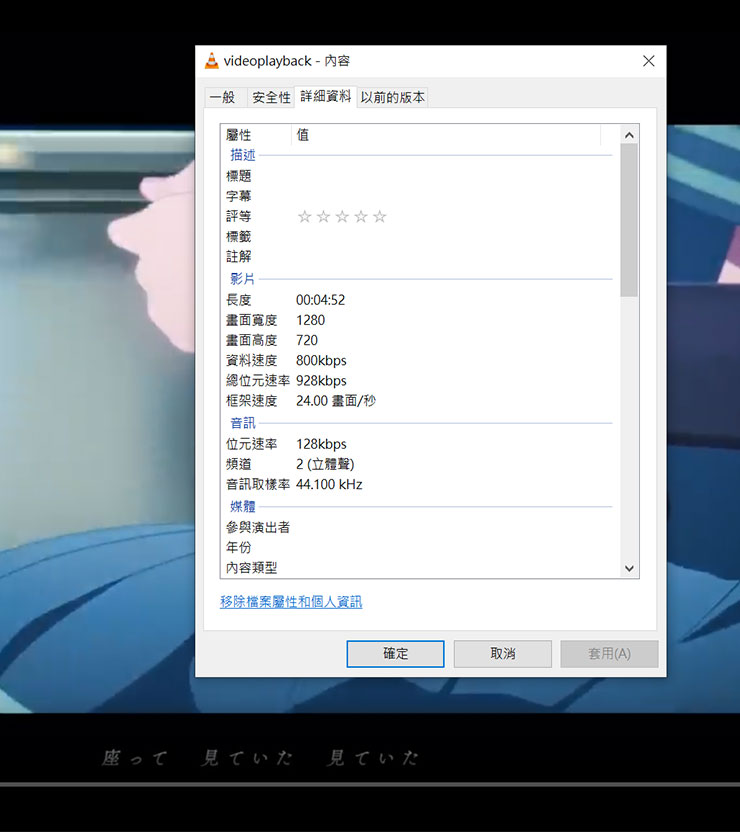Set rating to five stars
This screenshot has width=740, height=832.
click(380, 216)
